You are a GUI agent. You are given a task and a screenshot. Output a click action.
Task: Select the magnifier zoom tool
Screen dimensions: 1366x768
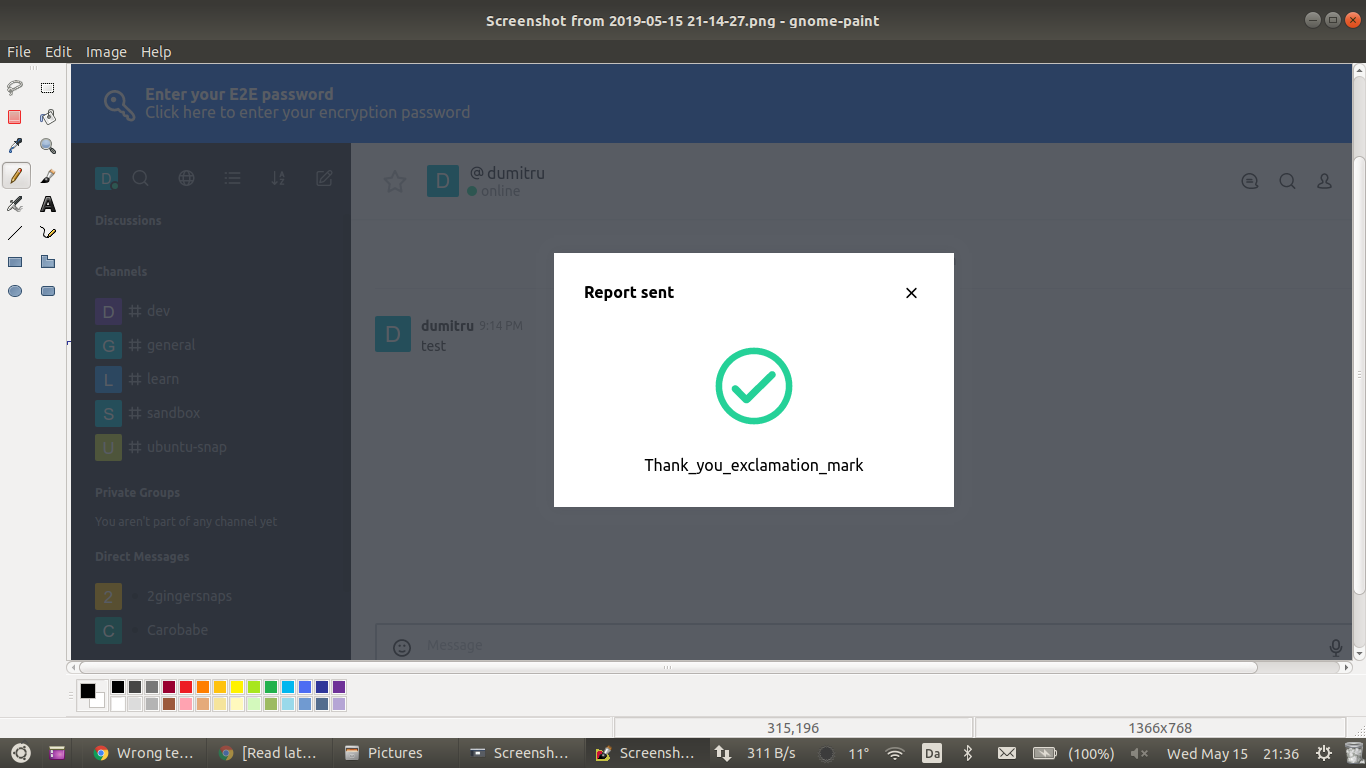[x=47, y=146]
